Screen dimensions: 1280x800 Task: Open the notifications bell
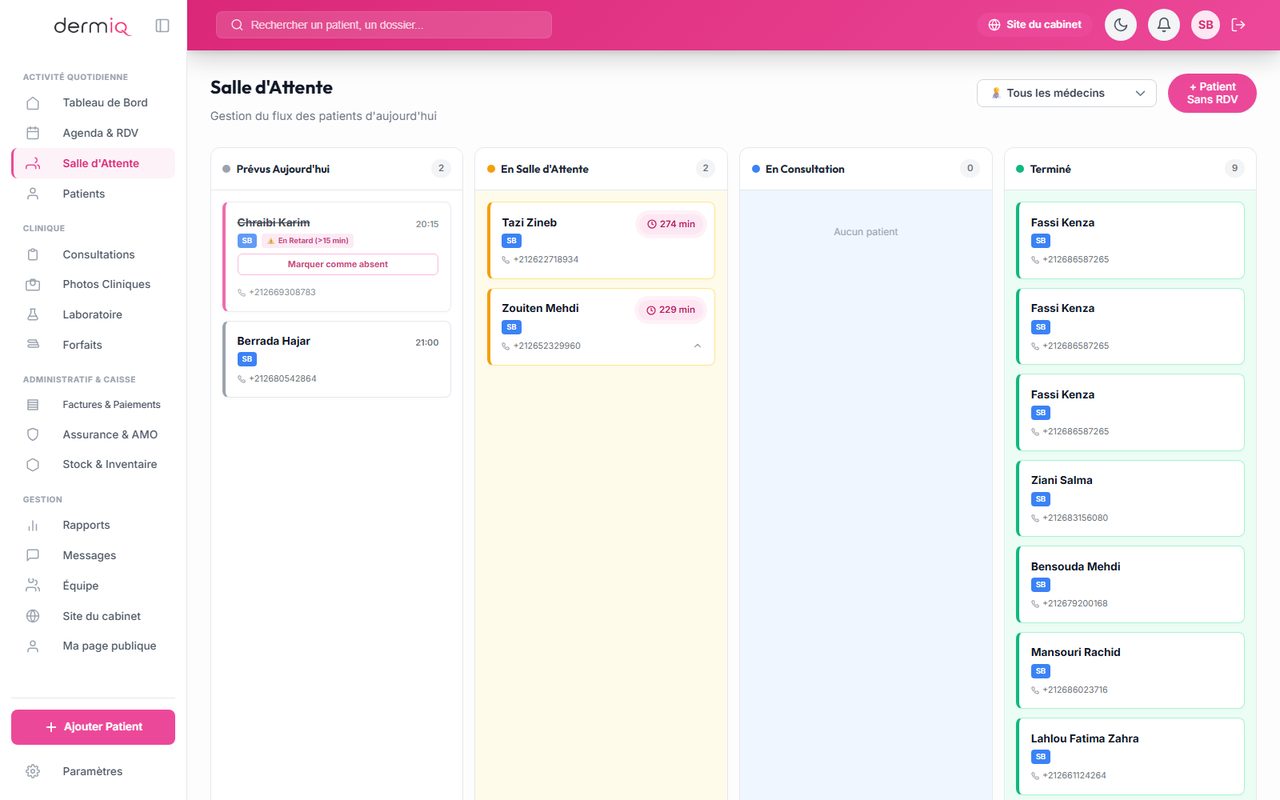click(1164, 25)
